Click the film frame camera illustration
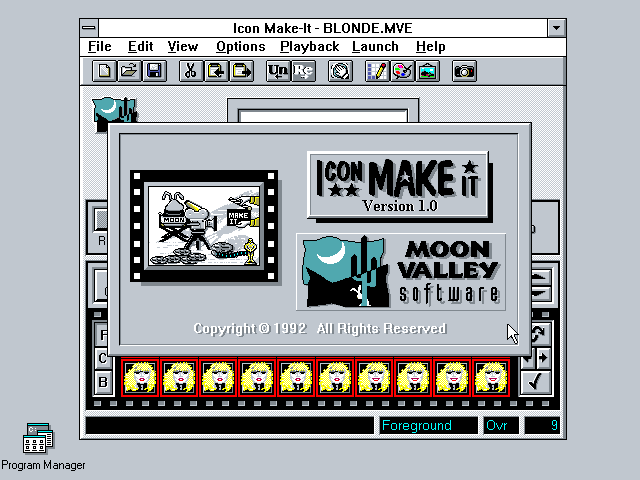This screenshot has height=480, width=640. [204, 226]
